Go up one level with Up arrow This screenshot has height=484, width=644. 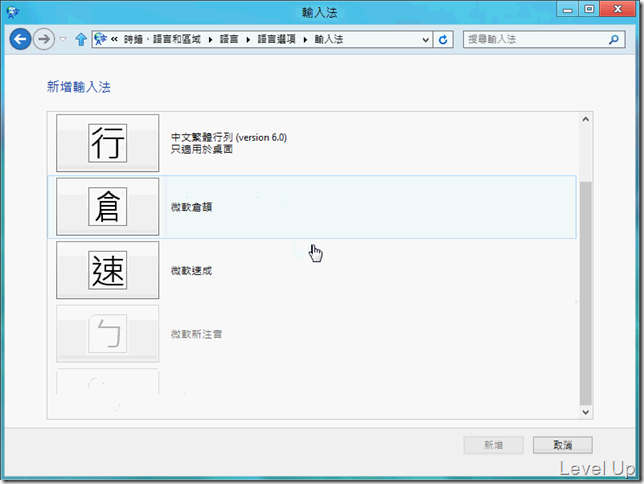pos(81,39)
